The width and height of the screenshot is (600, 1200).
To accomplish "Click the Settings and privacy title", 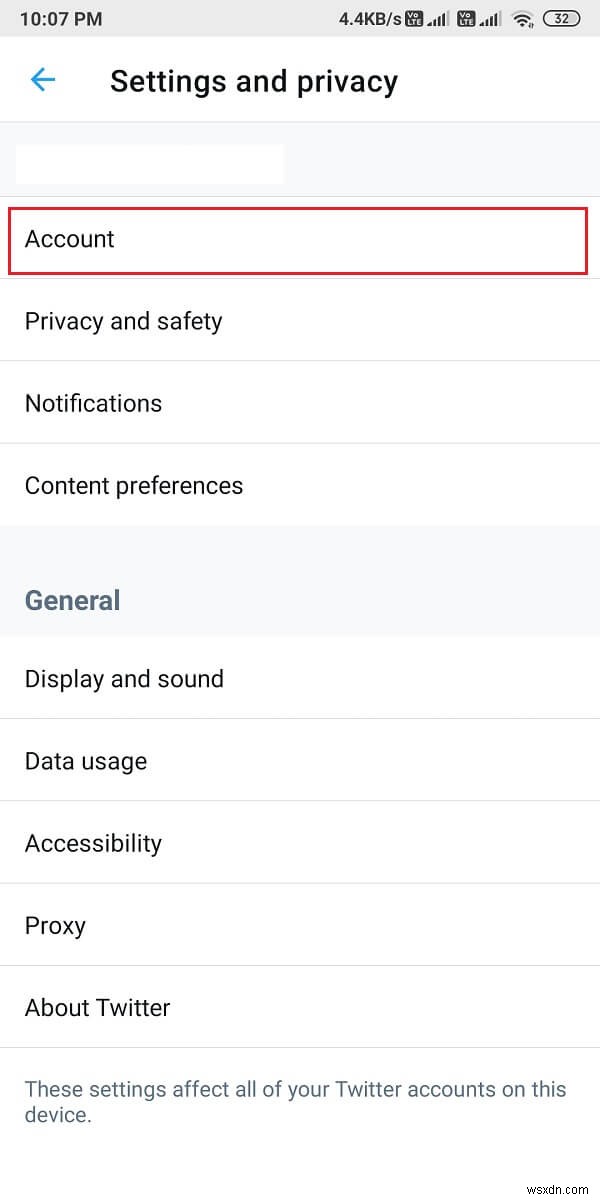I will (x=253, y=81).
